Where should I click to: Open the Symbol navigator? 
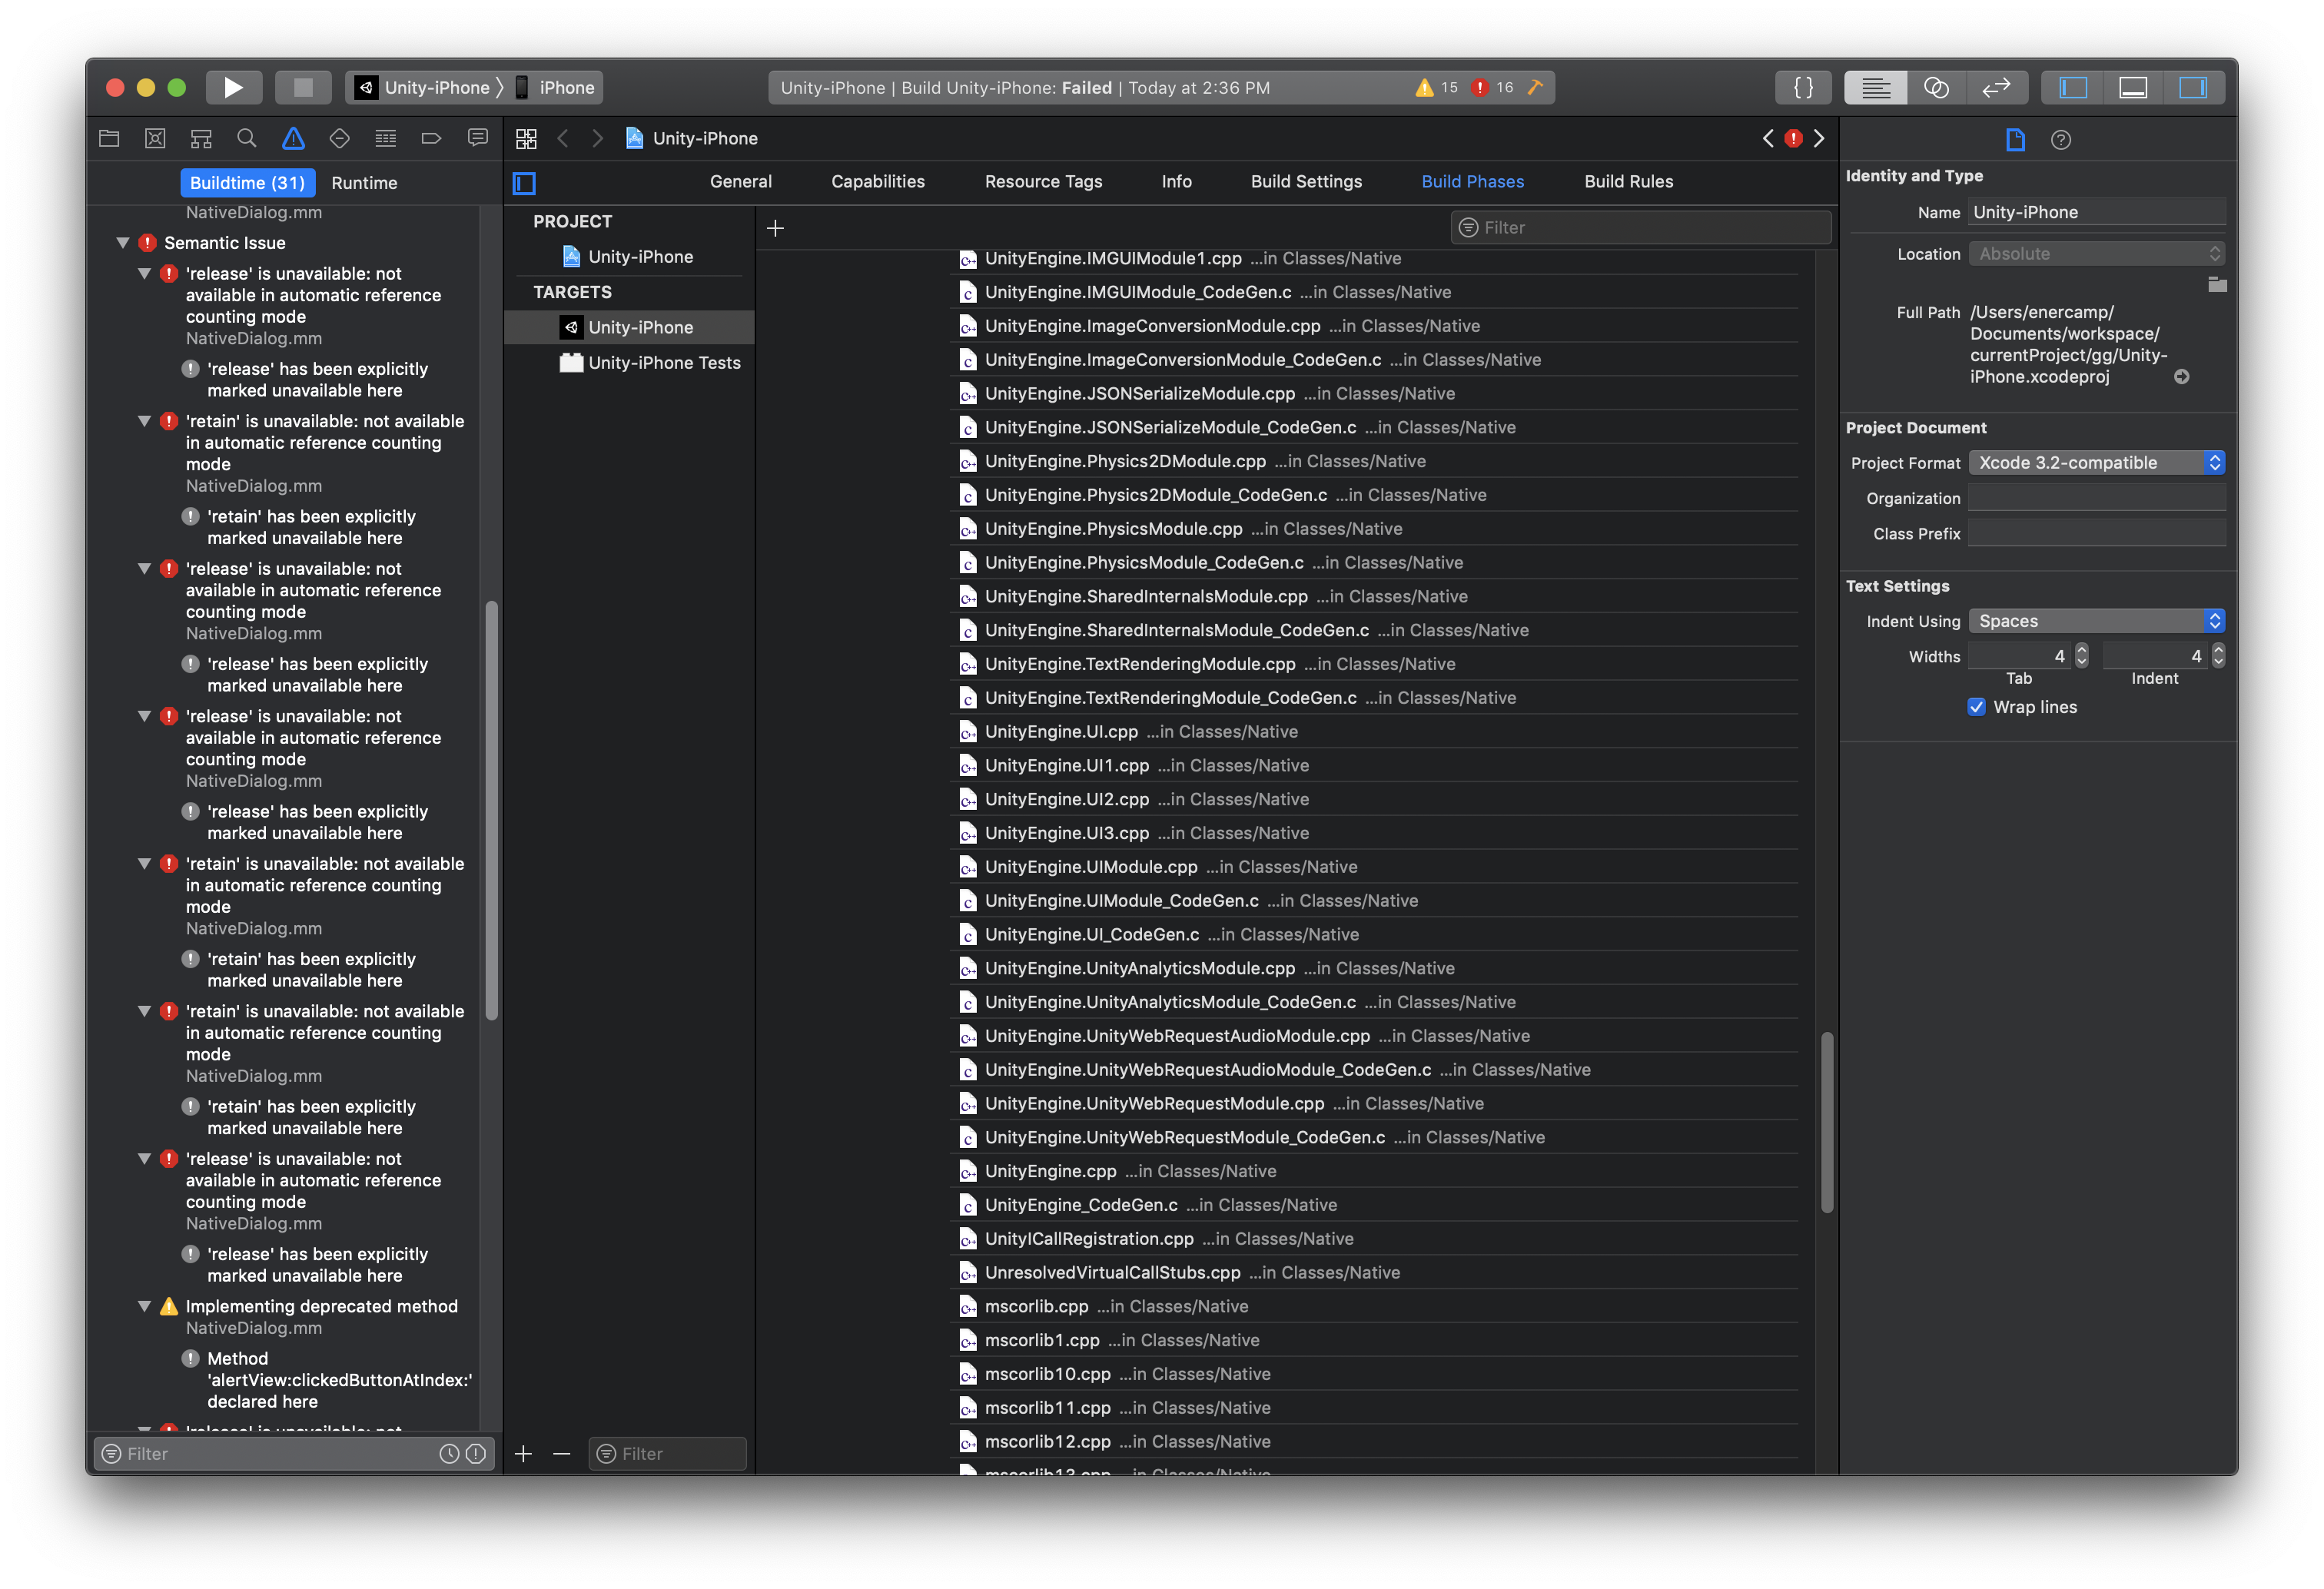coord(201,138)
